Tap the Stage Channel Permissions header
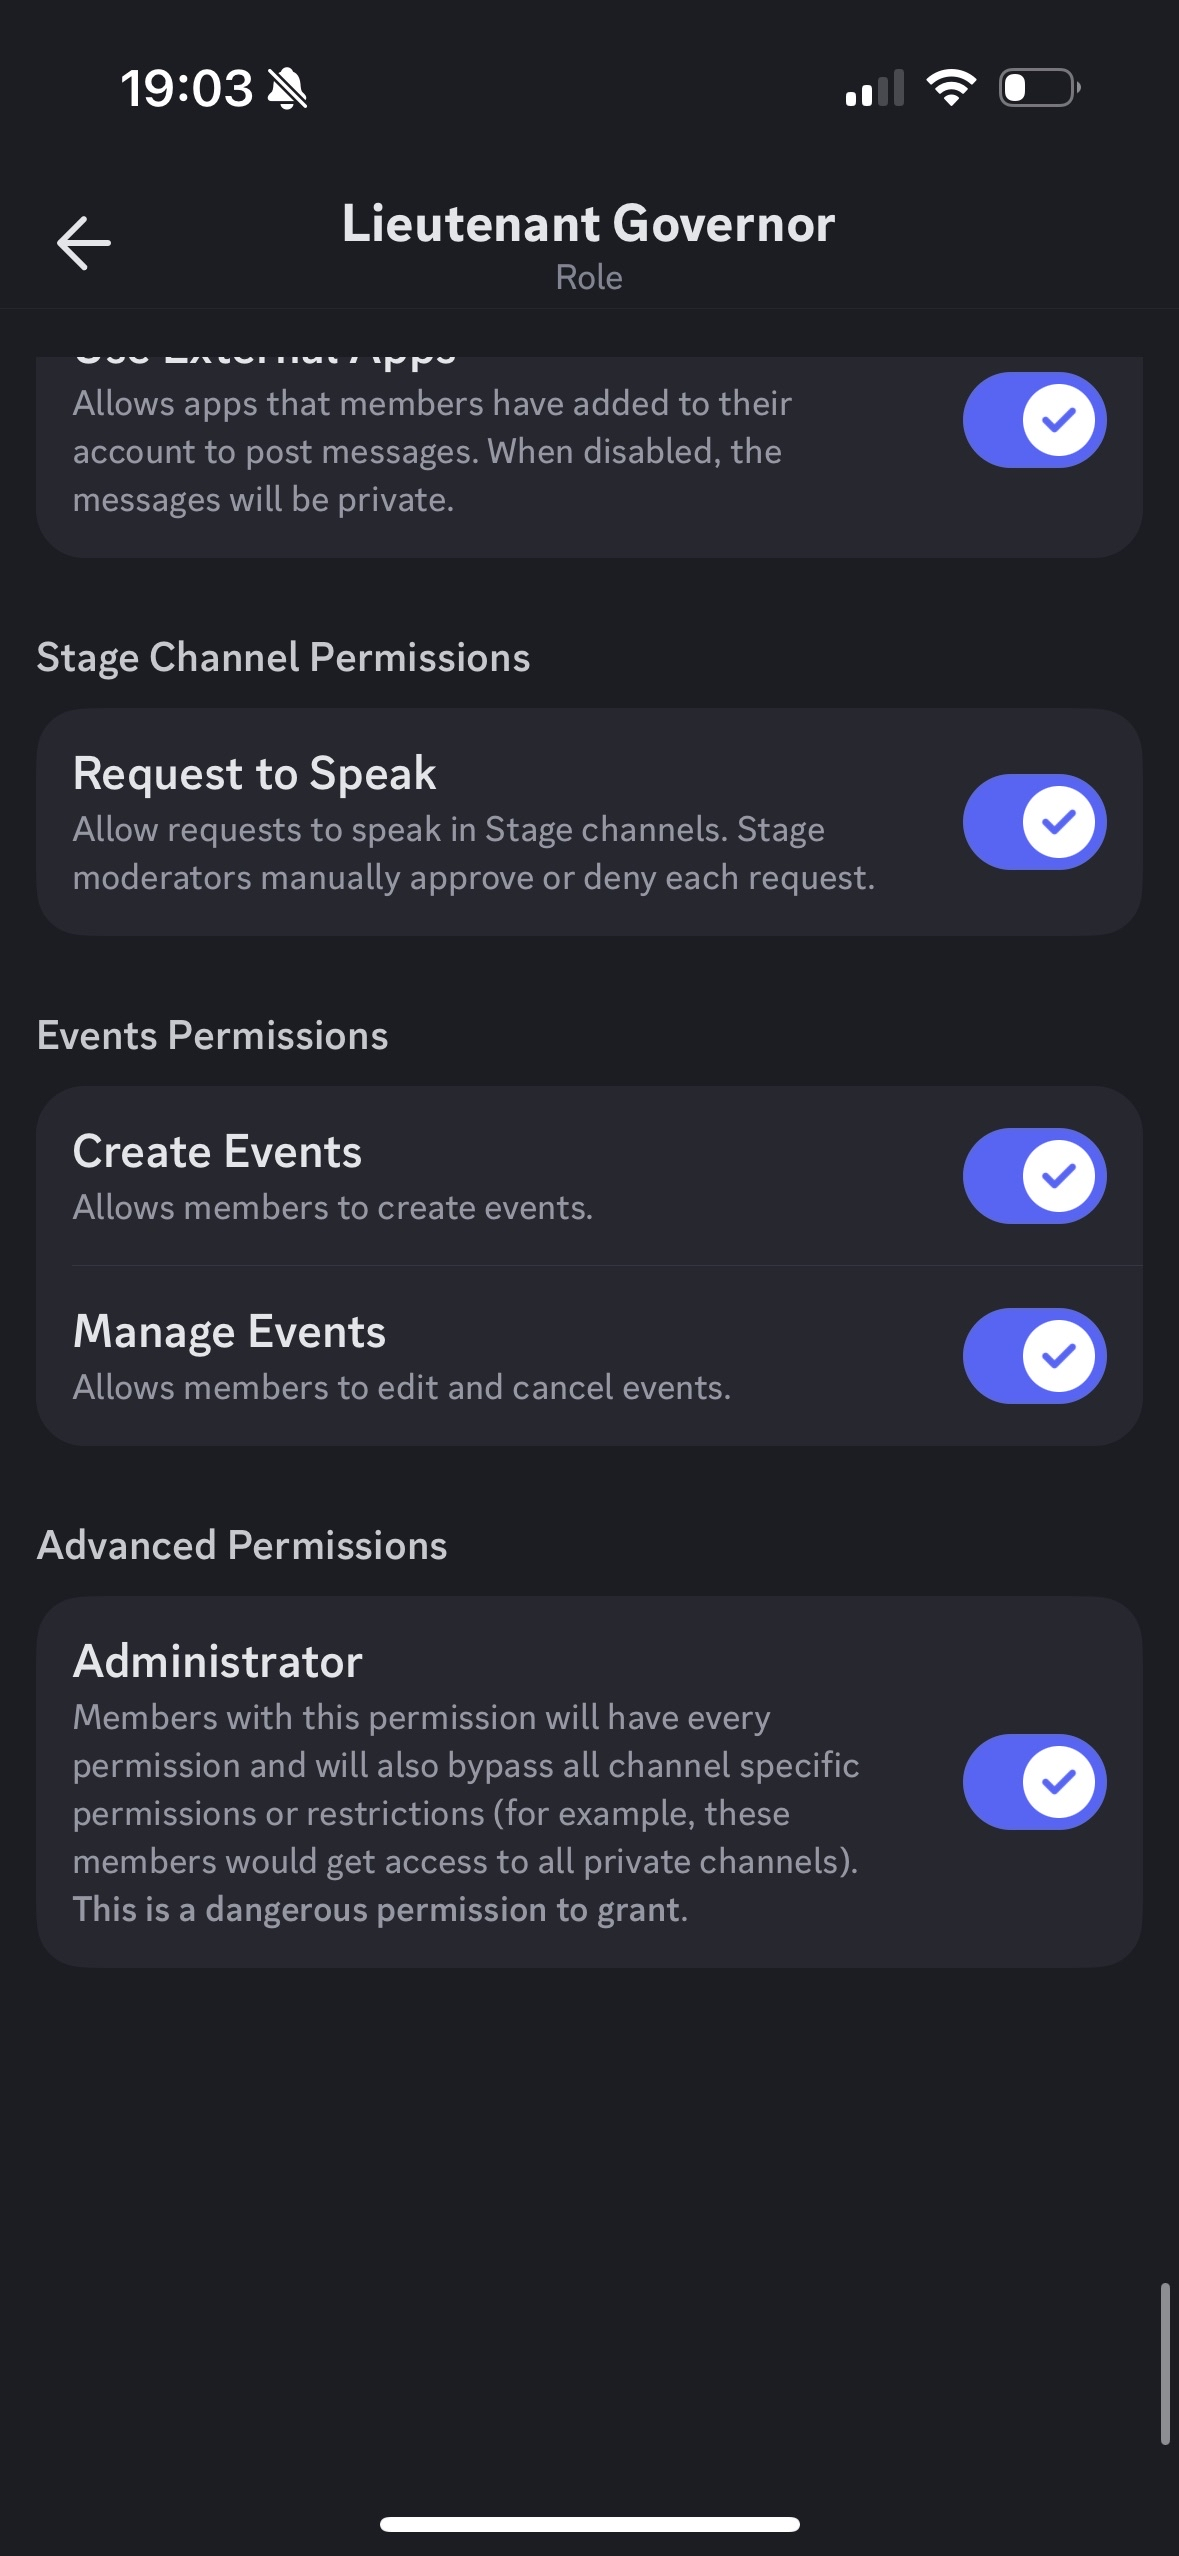Viewport: 1179px width, 2556px height. (x=283, y=658)
